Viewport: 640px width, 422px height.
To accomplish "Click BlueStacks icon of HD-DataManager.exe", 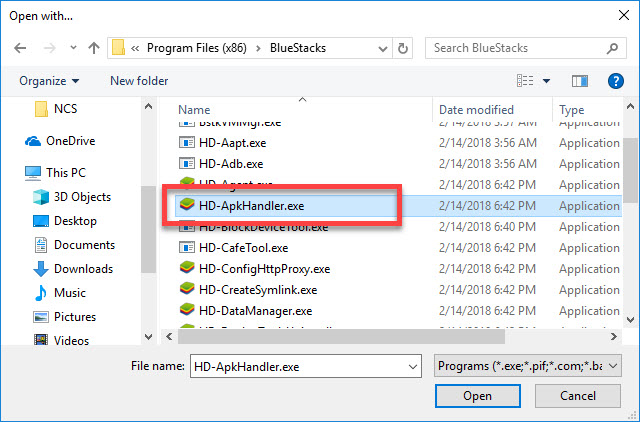I will [187, 310].
